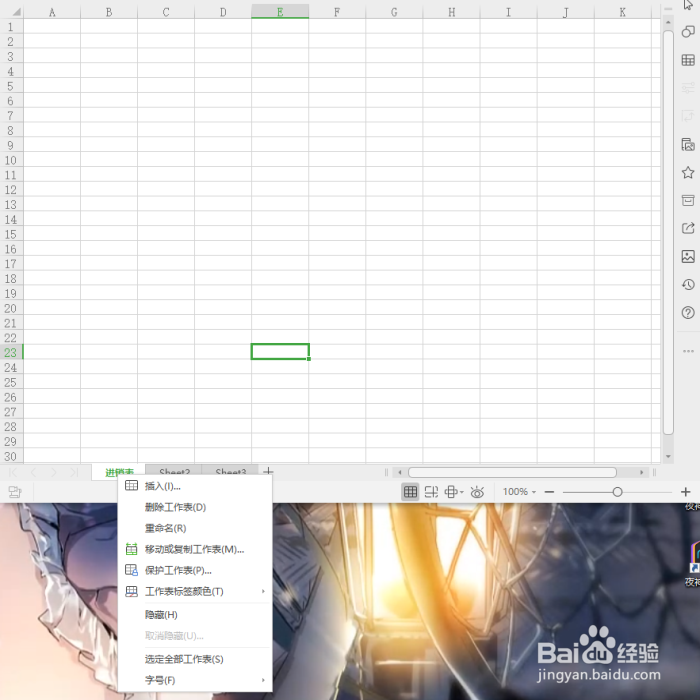
Task: Expand the reading mode dropdown arrow
Action: pyautogui.click(x=462, y=492)
